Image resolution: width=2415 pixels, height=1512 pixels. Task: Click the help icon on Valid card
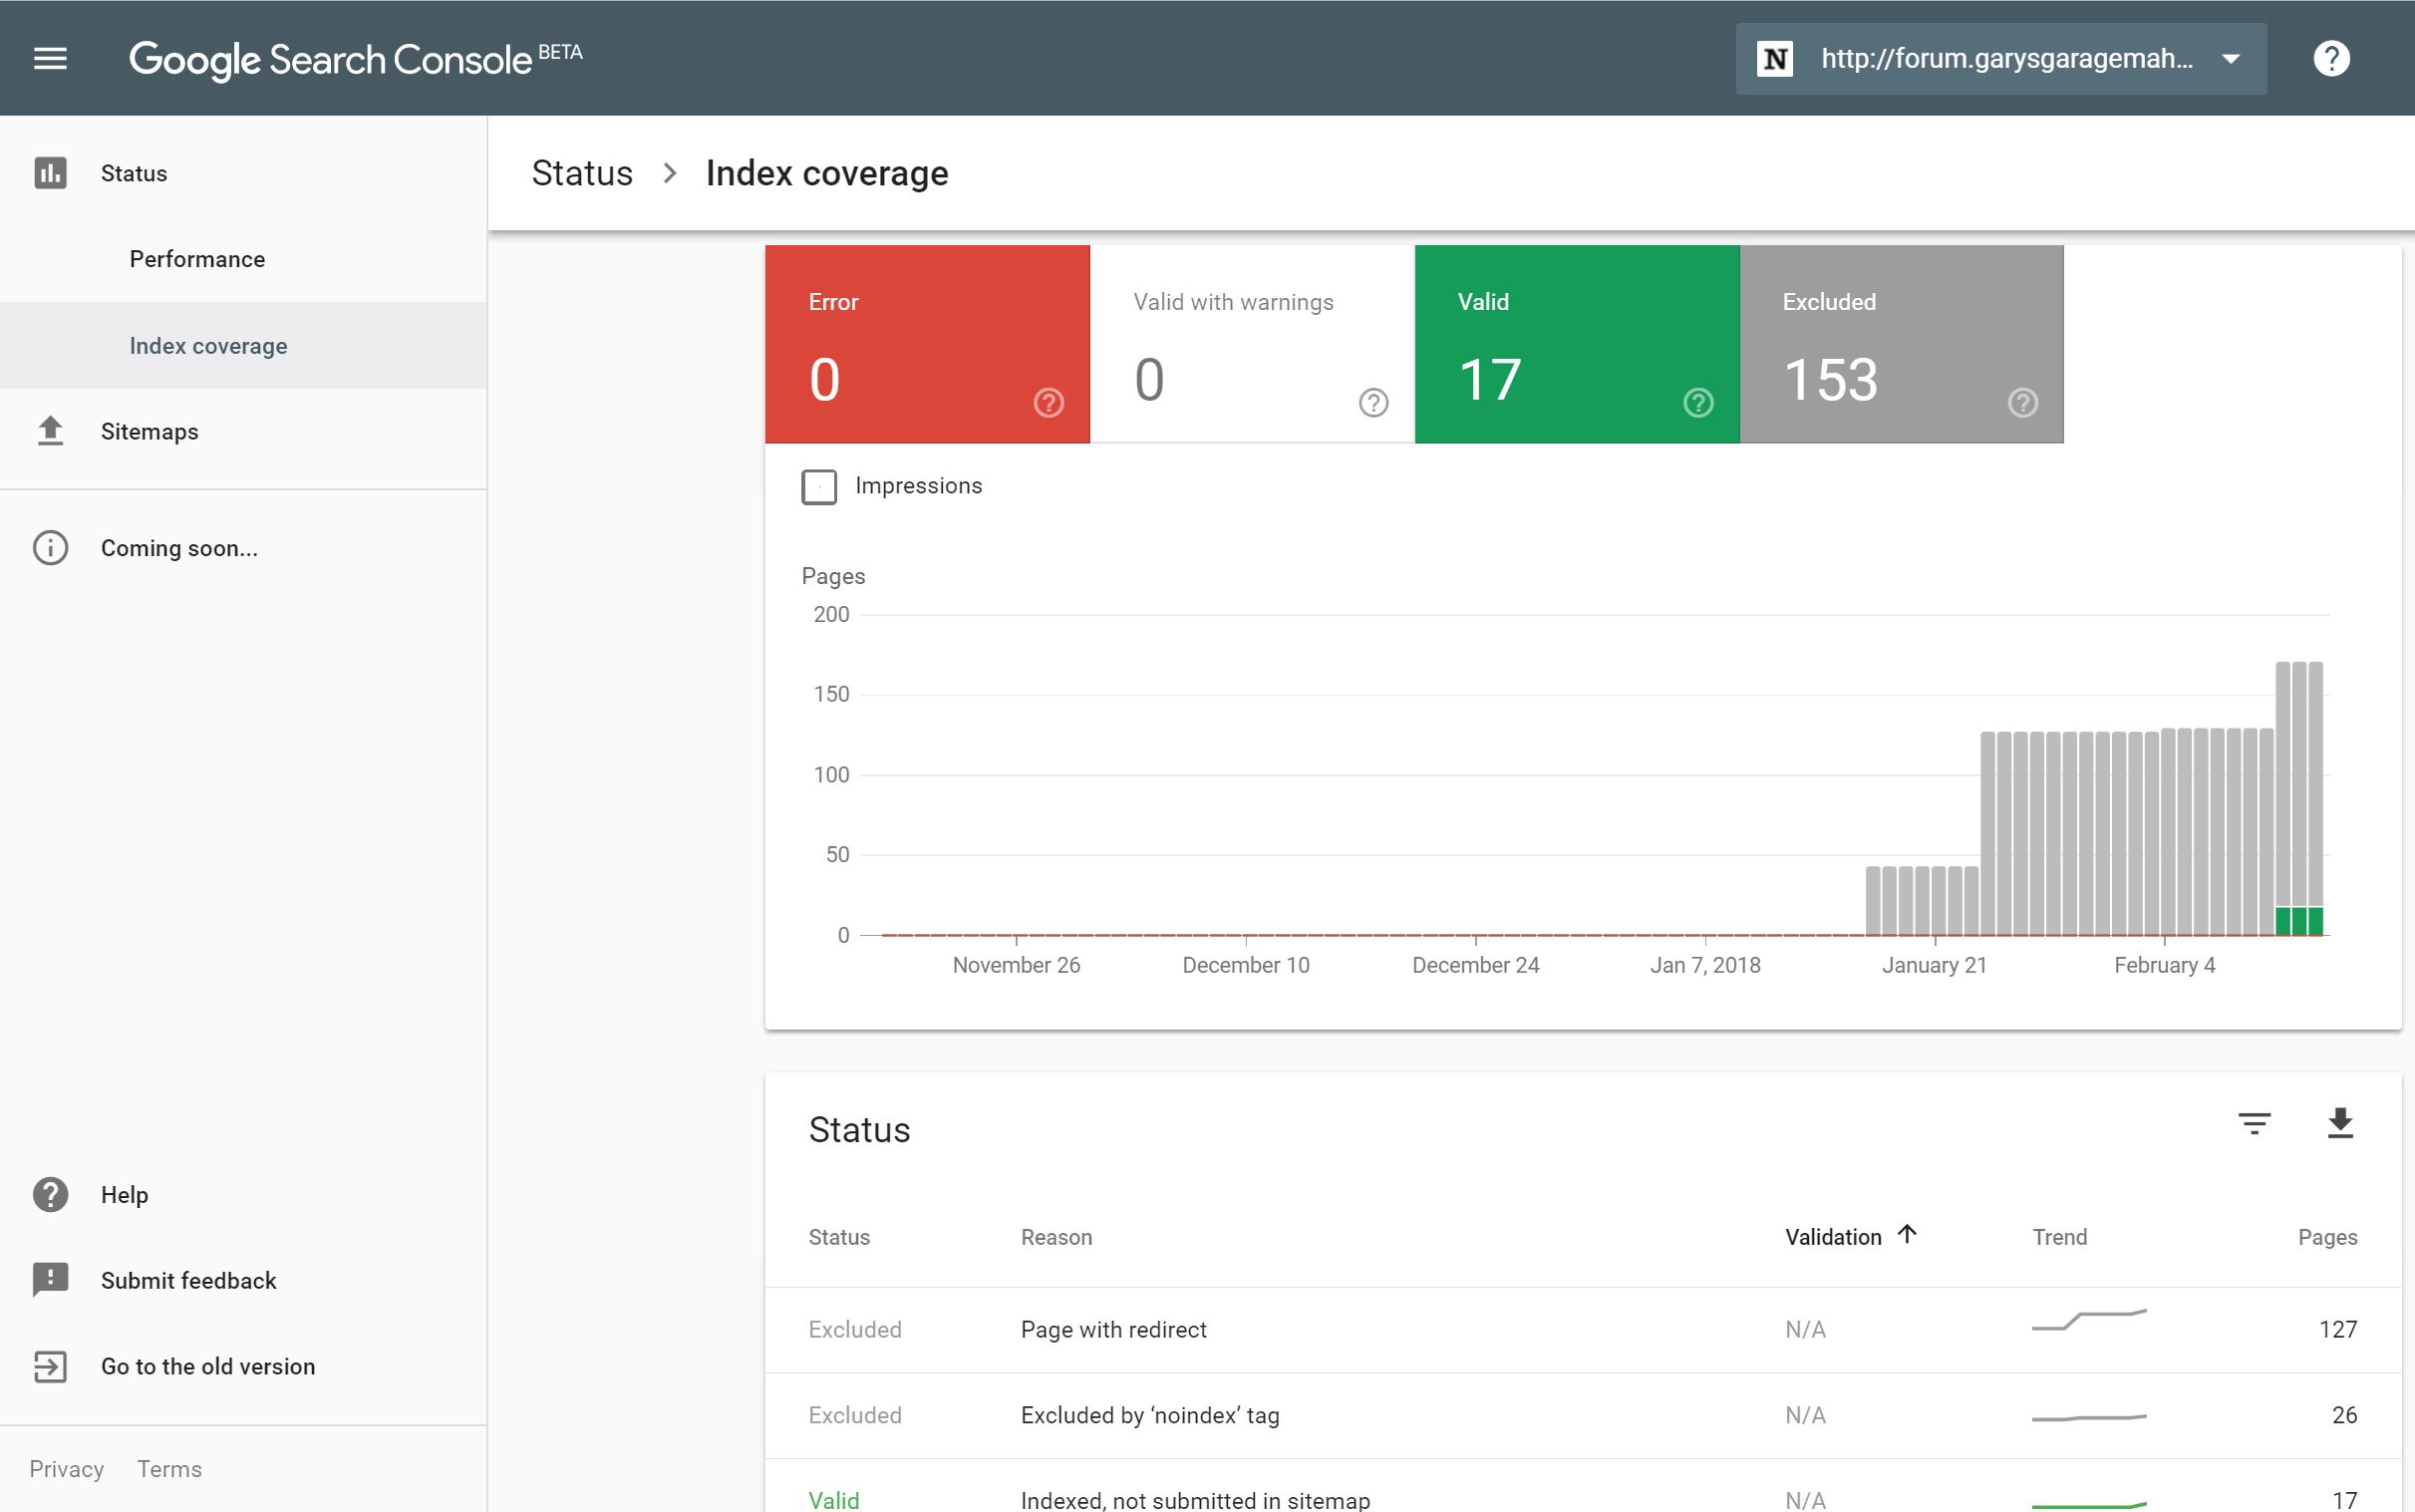pos(1697,402)
